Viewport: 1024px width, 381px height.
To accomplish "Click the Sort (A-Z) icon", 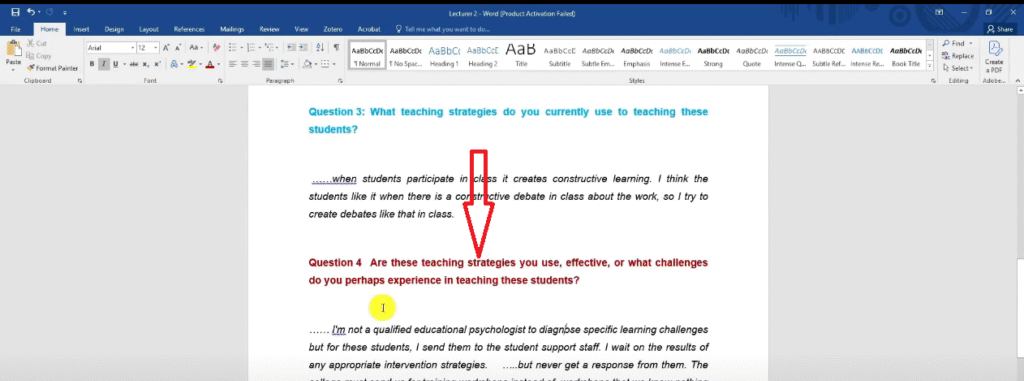I will click(320, 48).
